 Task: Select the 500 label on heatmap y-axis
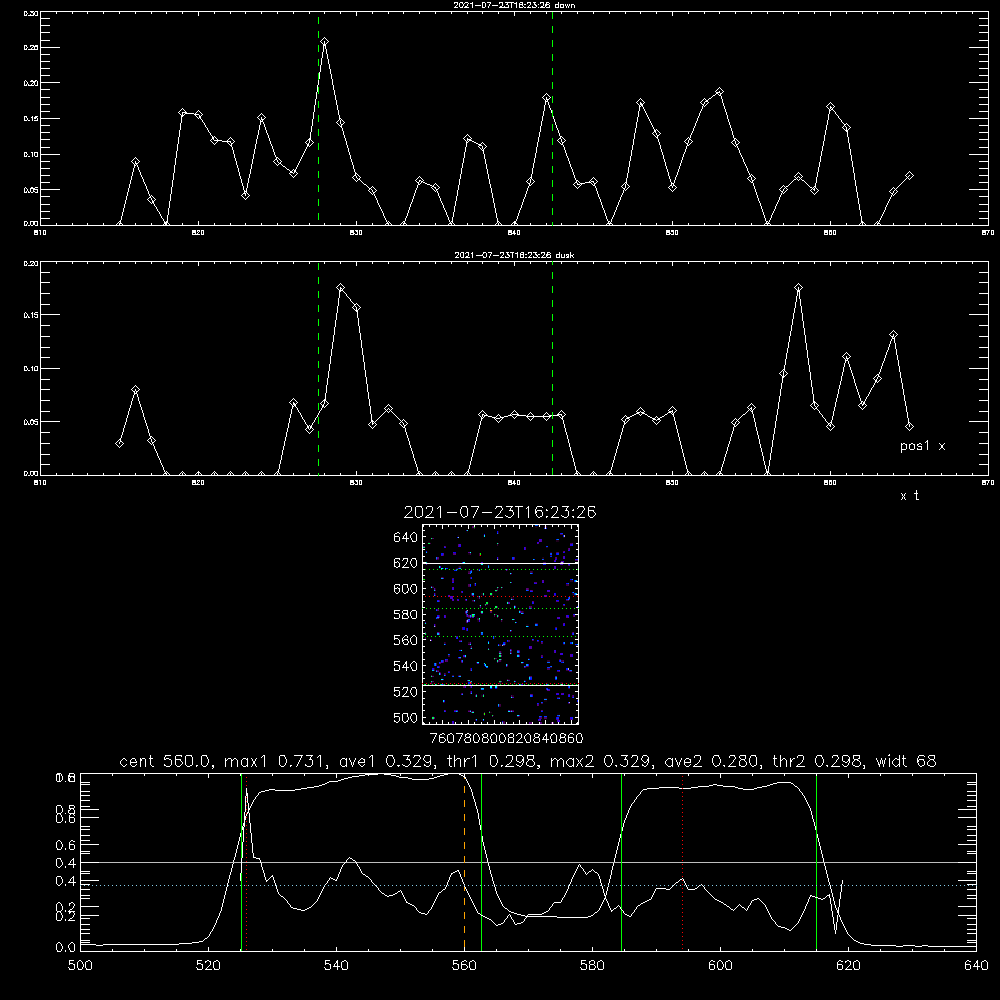click(405, 718)
